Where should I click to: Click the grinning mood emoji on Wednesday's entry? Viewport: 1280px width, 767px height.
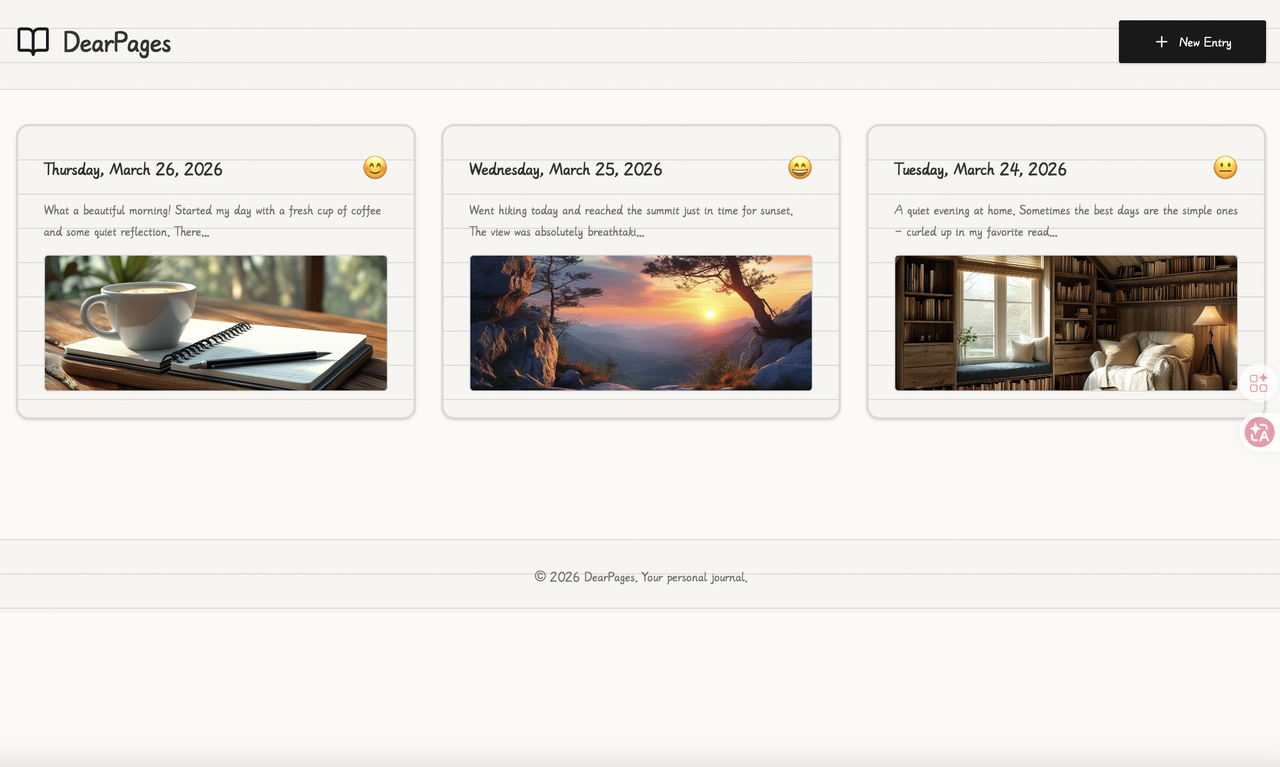tap(800, 168)
